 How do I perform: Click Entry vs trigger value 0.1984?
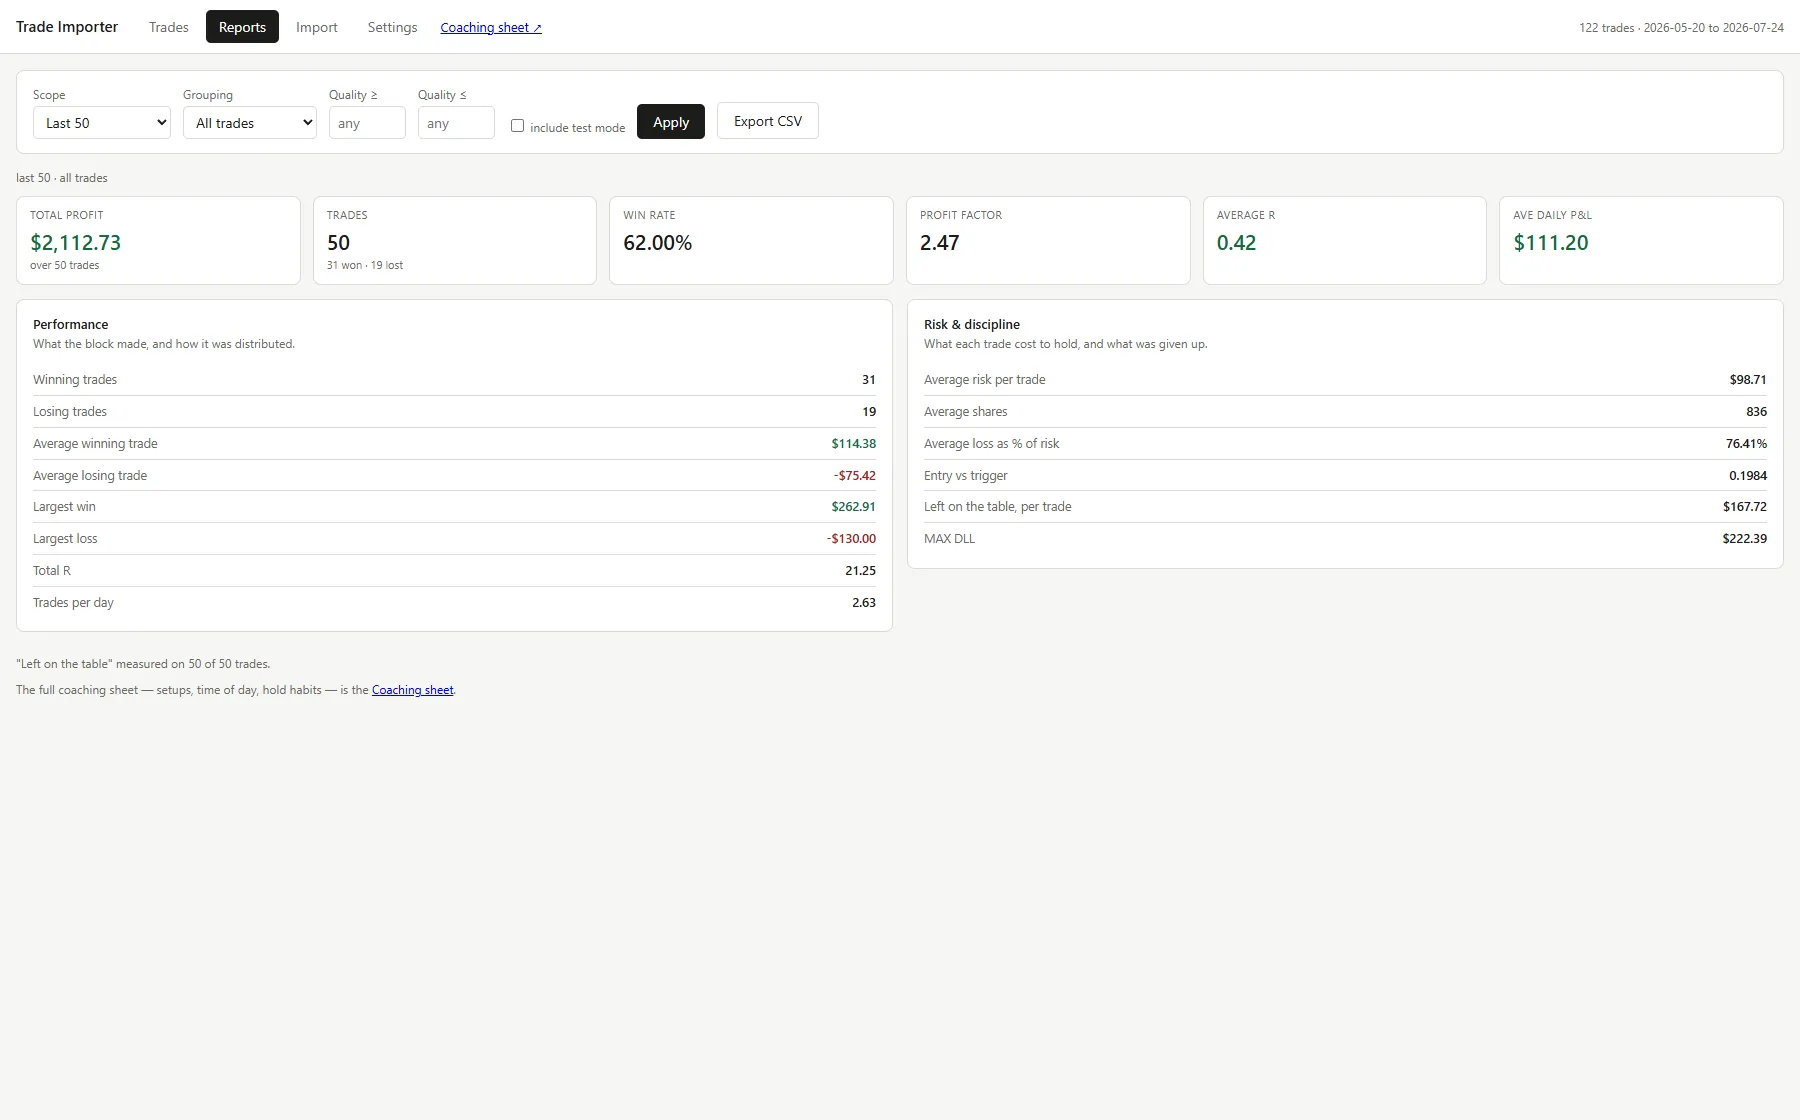click(1748, 476)
